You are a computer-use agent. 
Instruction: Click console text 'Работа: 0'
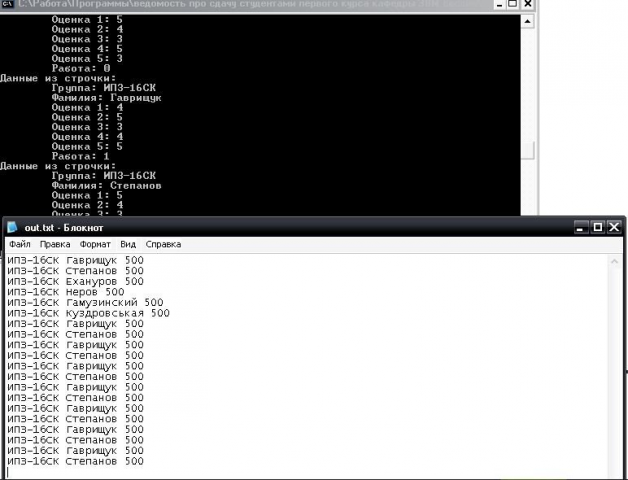(81, 69)
